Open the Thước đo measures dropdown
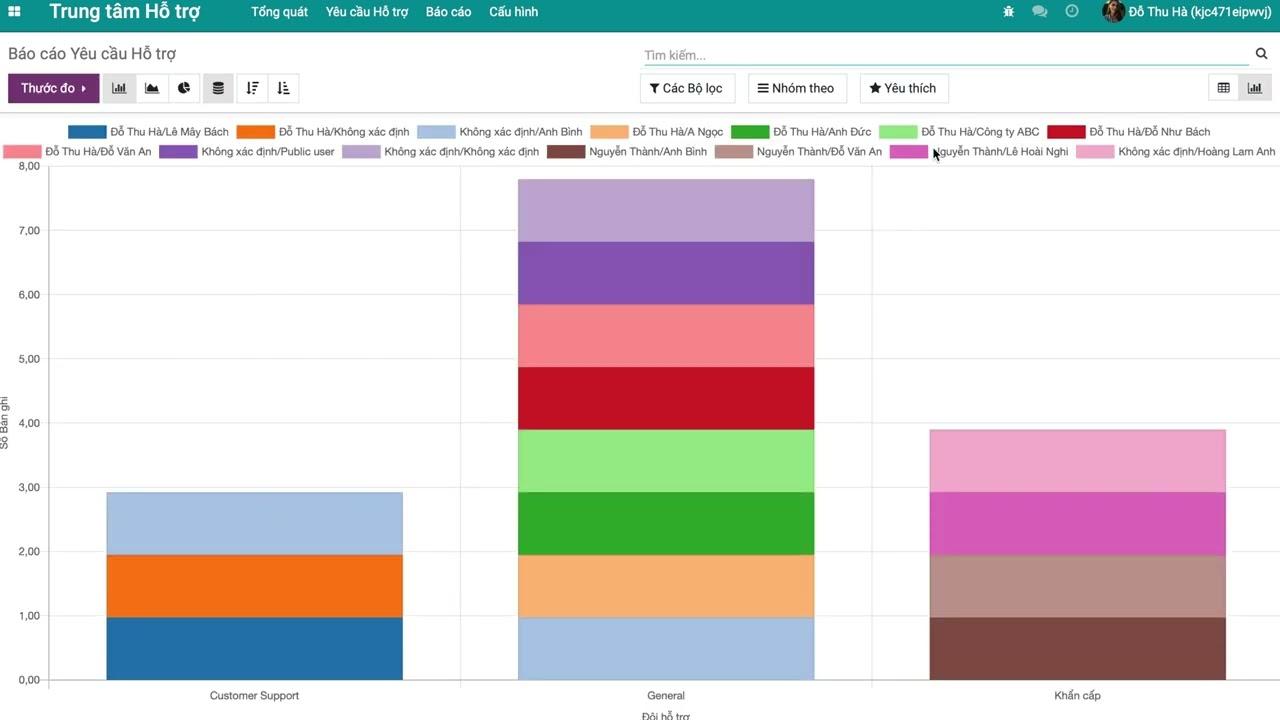 click(x=53, y=88)
